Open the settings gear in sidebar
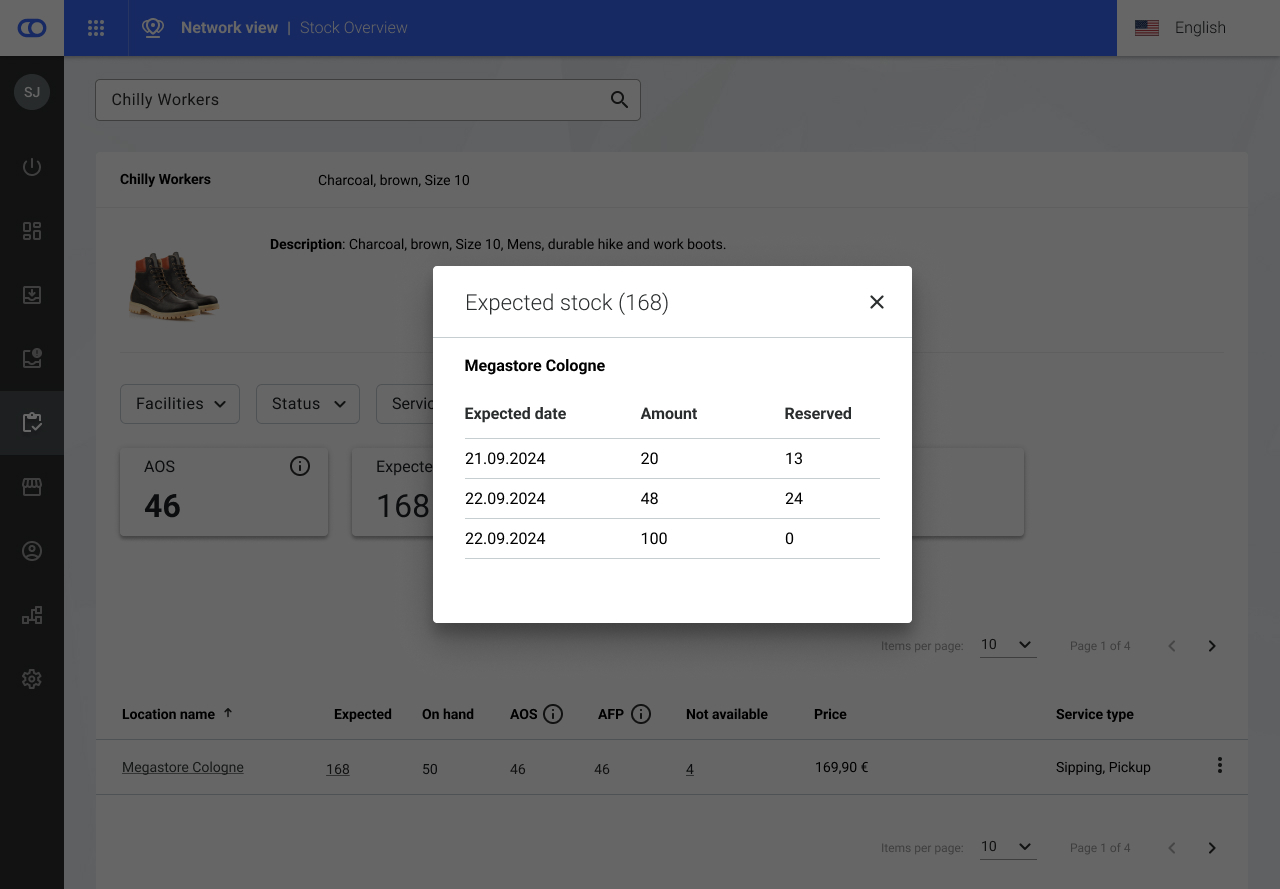1280x889 pixels. point(32,679)
